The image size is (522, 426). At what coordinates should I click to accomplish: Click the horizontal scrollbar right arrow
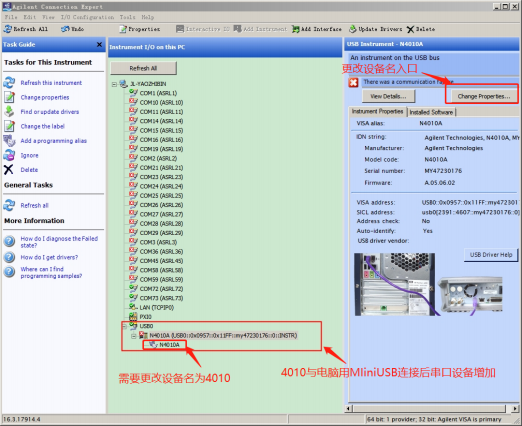coord(515,408)
